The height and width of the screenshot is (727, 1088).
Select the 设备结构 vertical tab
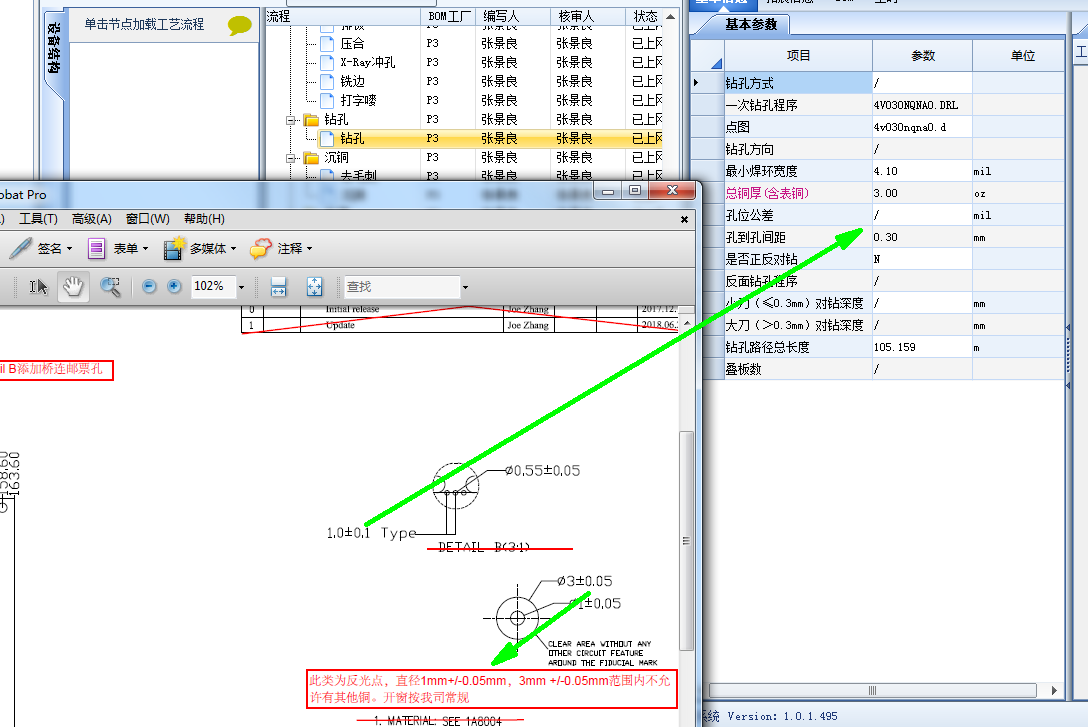55,49
